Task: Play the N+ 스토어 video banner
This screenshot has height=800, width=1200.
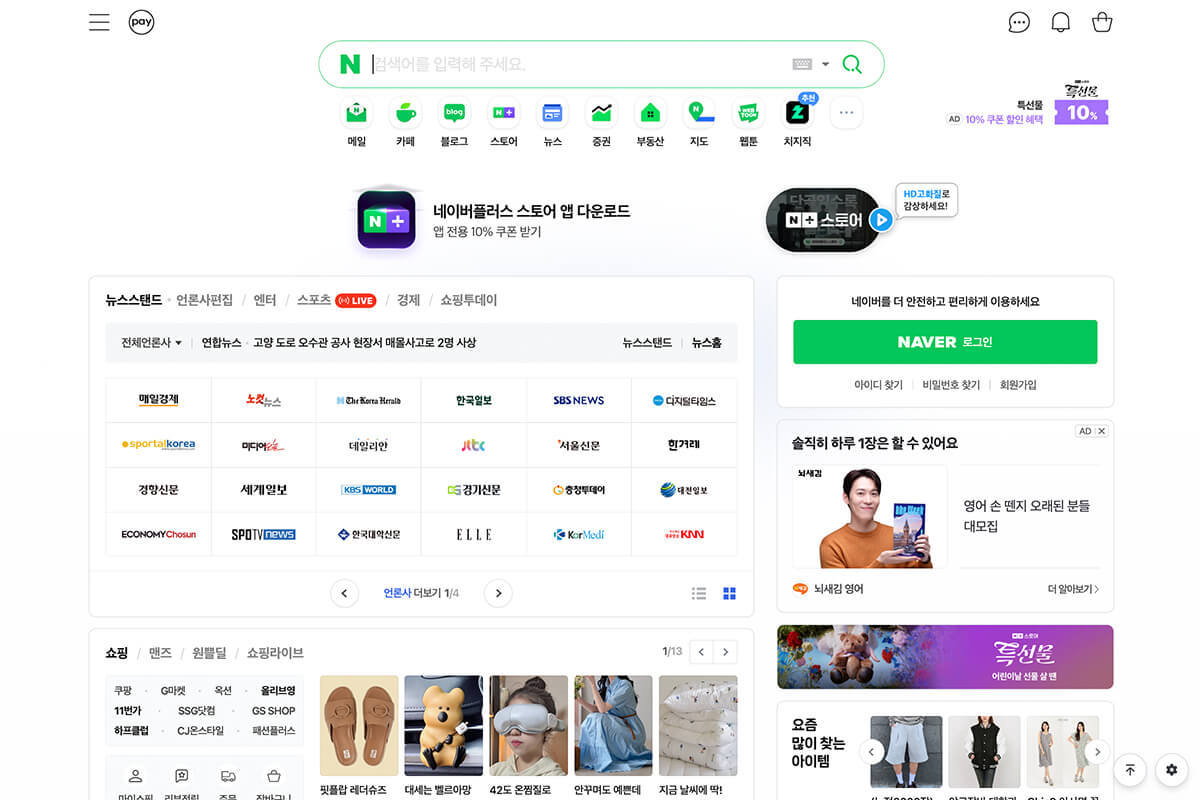Action: (881, 220)
